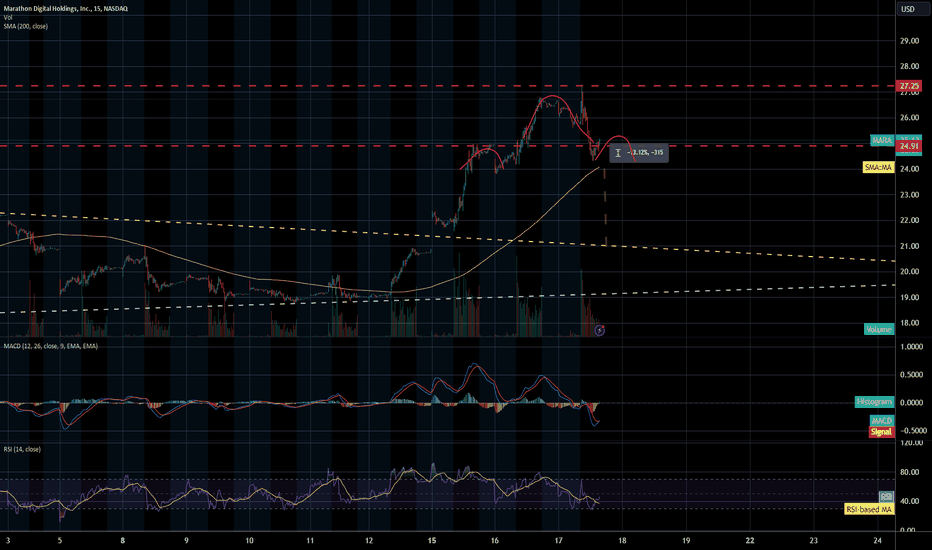The image size is (932, 550).
Task: Click date 18 on the time axis
Action: [622, 540]
